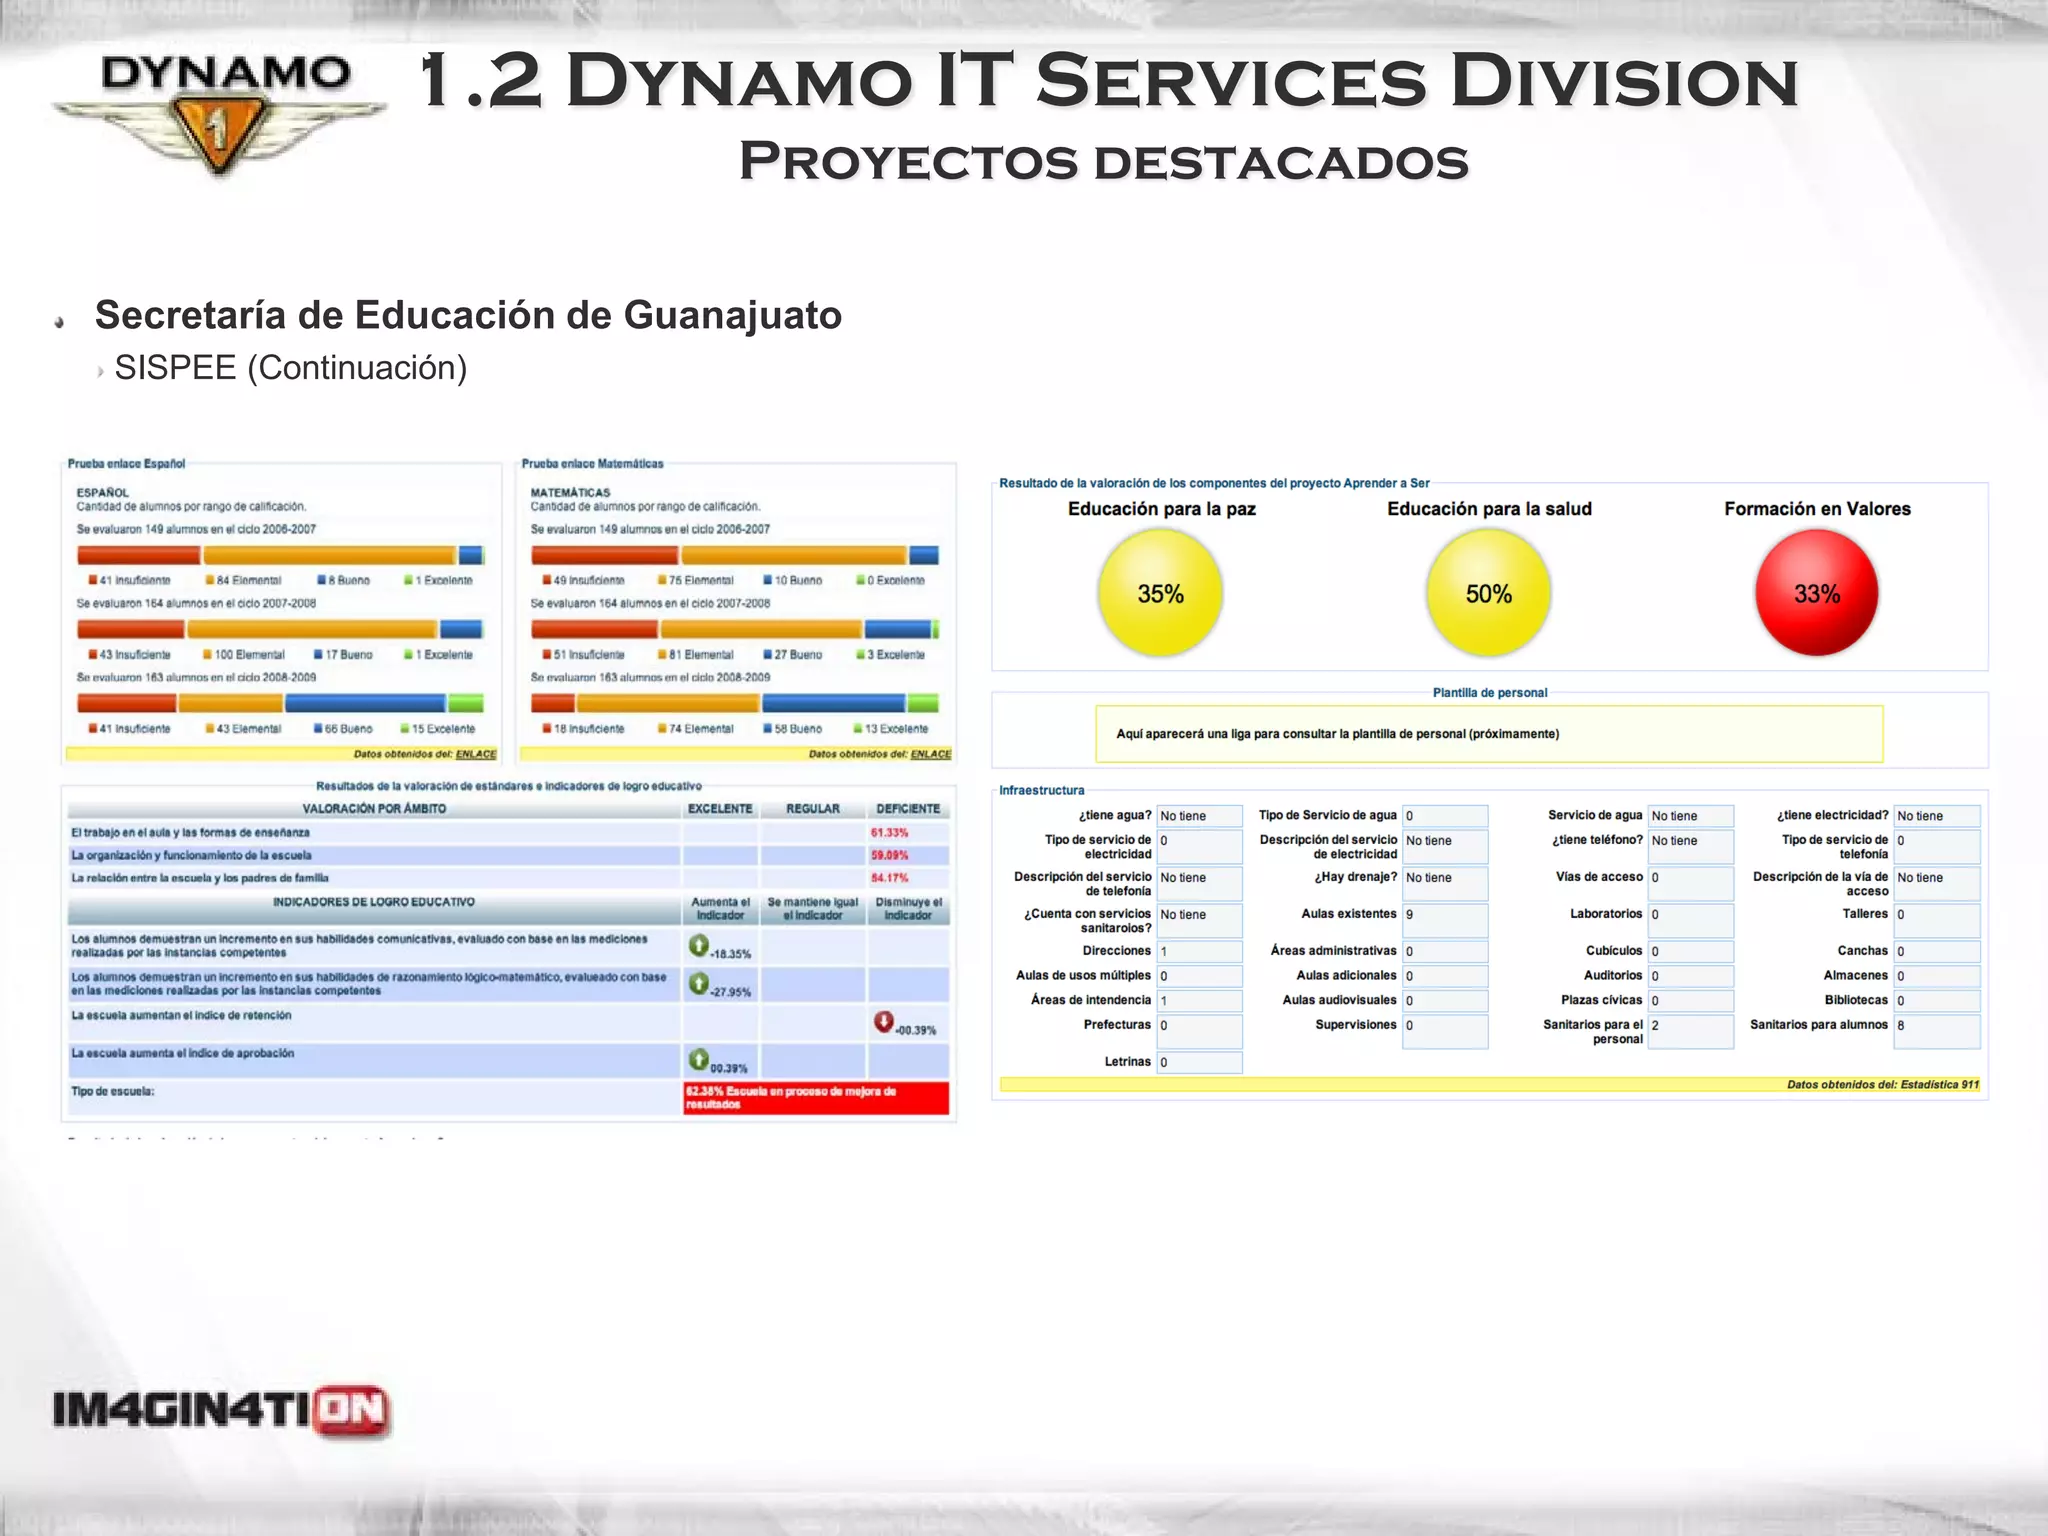The width and height of the screenshot is (2048, 1536).
Task: Click the ¿tiene teléfono? field
Action: point(1691,847)
